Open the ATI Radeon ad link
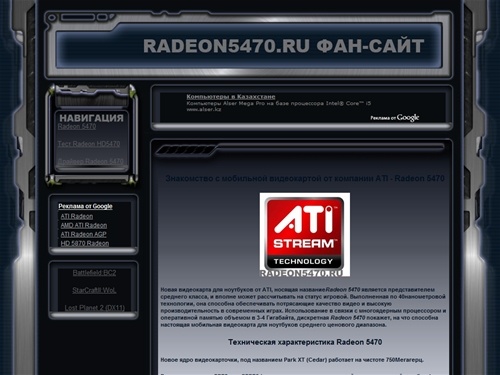The width and height of the screenshot is (500, 375). (77, 216)
